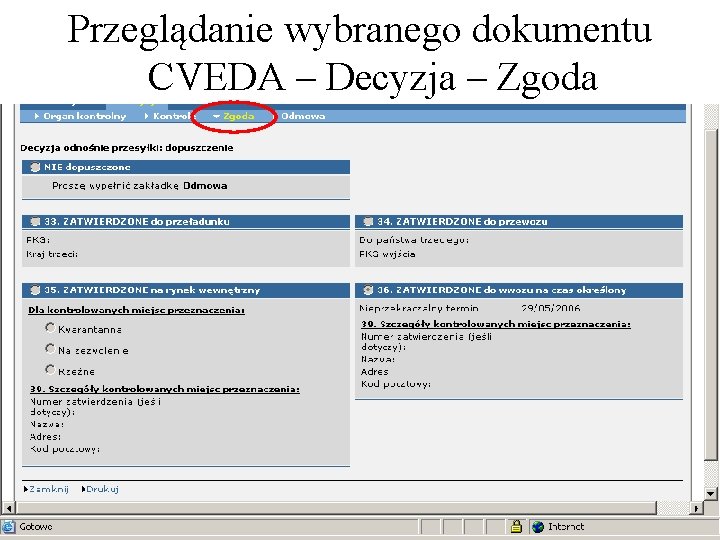Click the vertical scrollbar down arrow
This screenshot has width=720, height=540.
(x=711, y=494)
